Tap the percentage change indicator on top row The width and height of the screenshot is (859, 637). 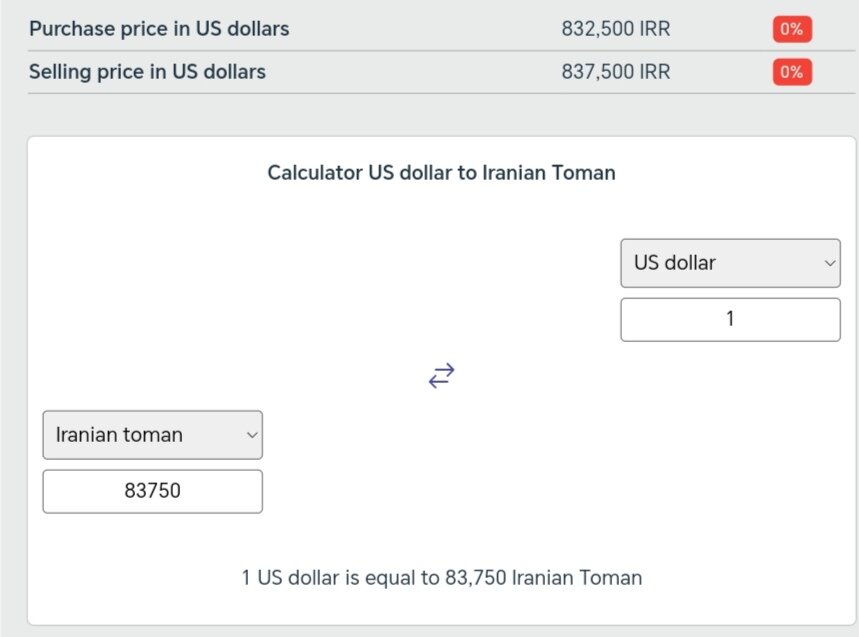click(791, 29)
